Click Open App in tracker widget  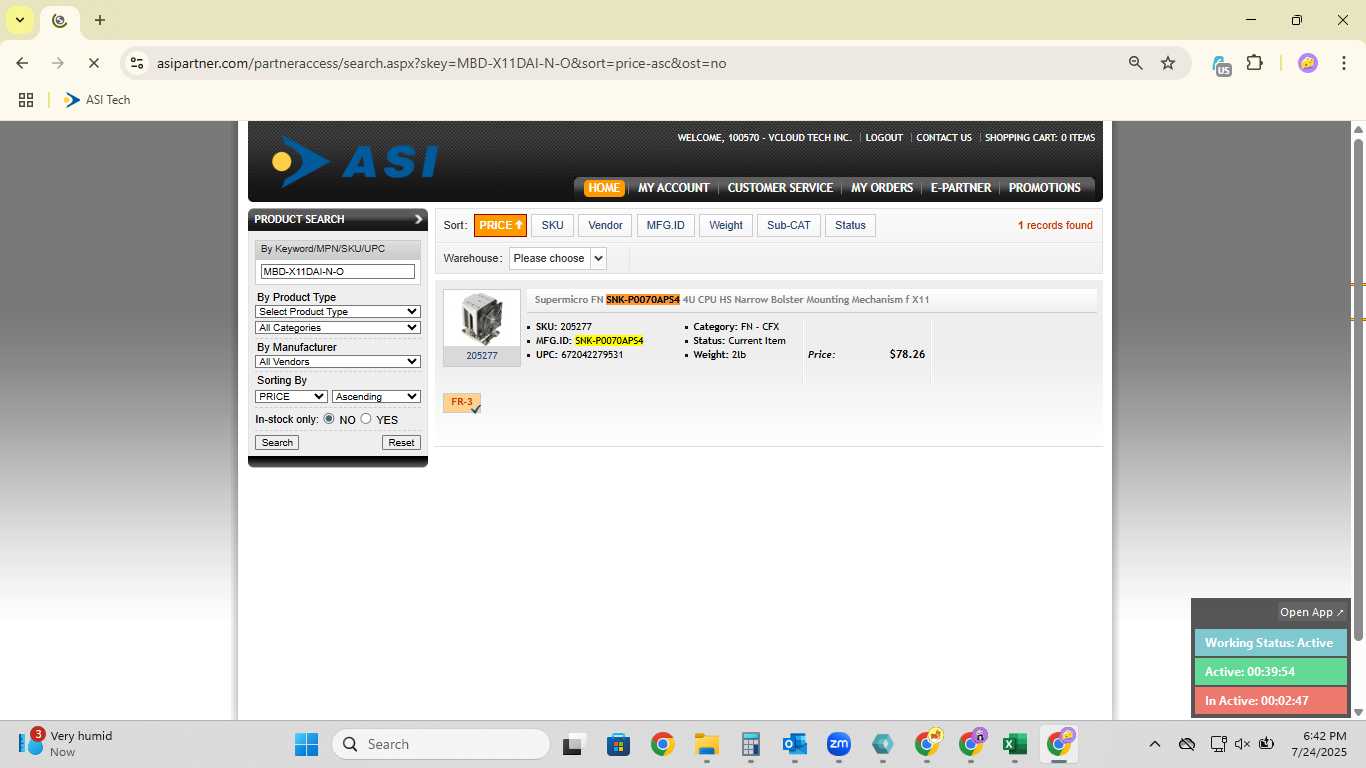[x=1312, y=612]
